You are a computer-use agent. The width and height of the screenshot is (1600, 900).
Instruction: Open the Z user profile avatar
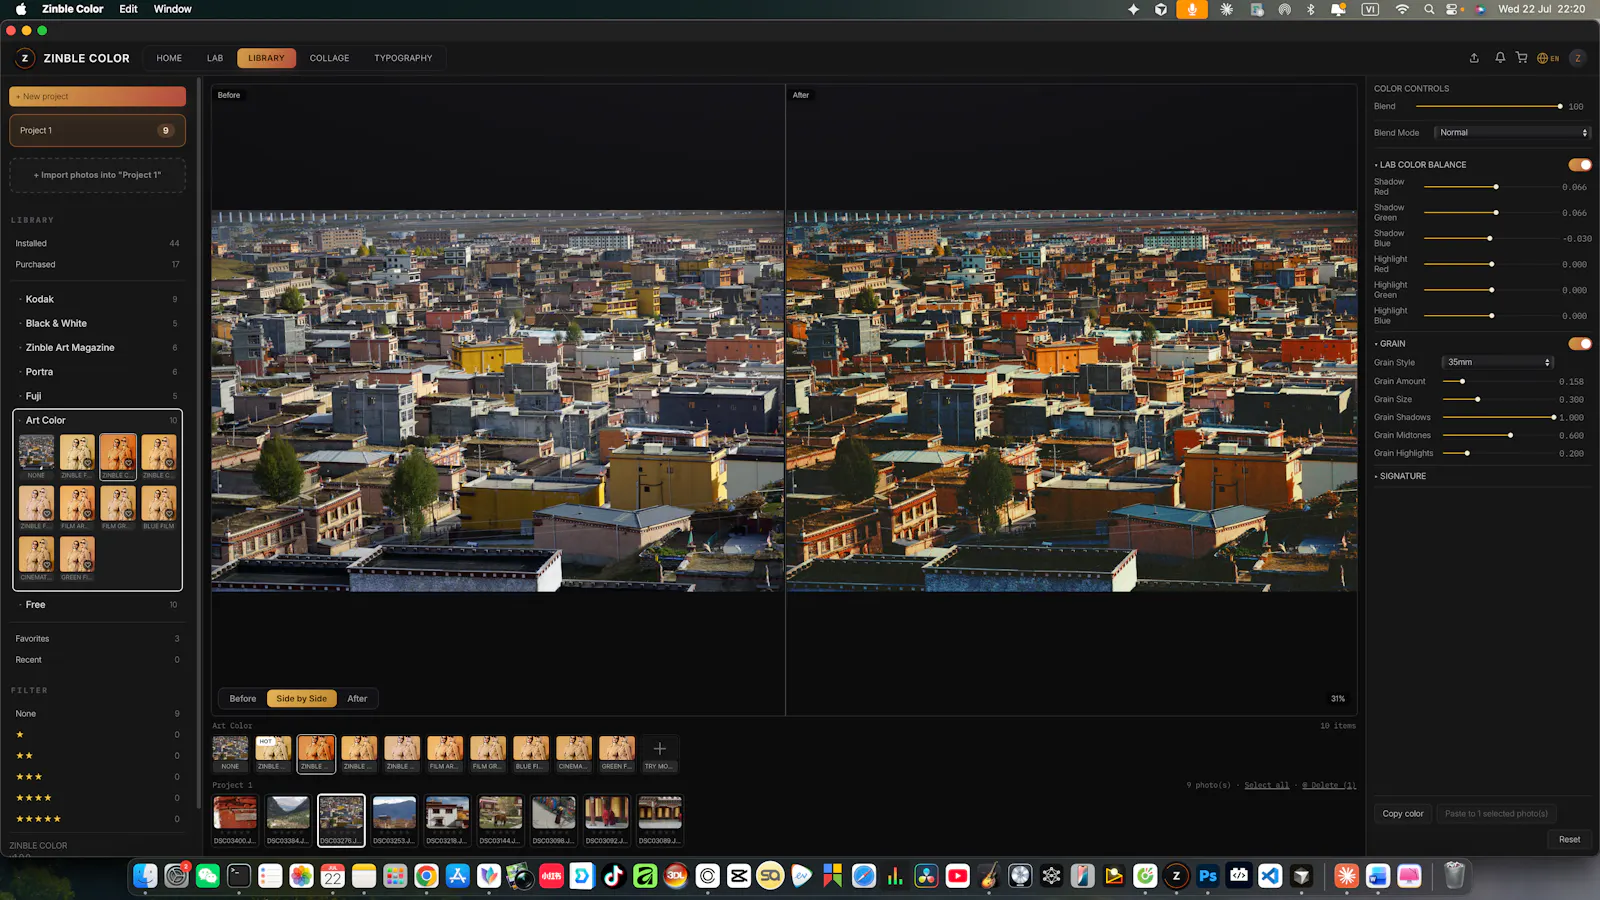(1578, 58)
